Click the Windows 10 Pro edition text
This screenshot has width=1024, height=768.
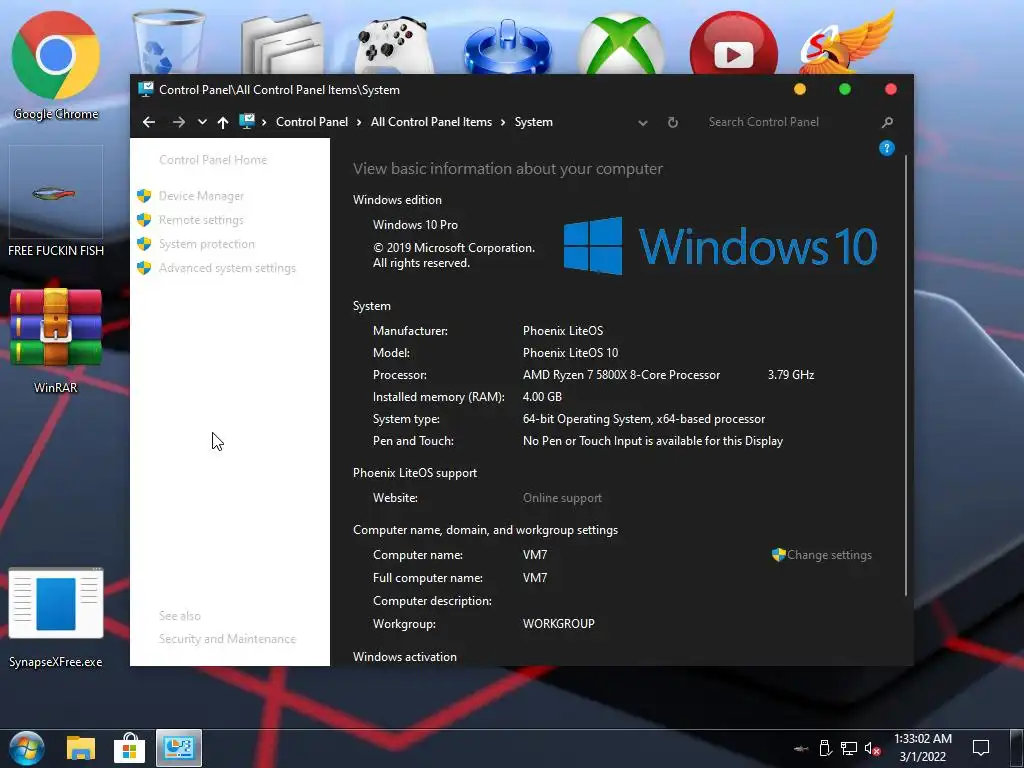(415, 225)
